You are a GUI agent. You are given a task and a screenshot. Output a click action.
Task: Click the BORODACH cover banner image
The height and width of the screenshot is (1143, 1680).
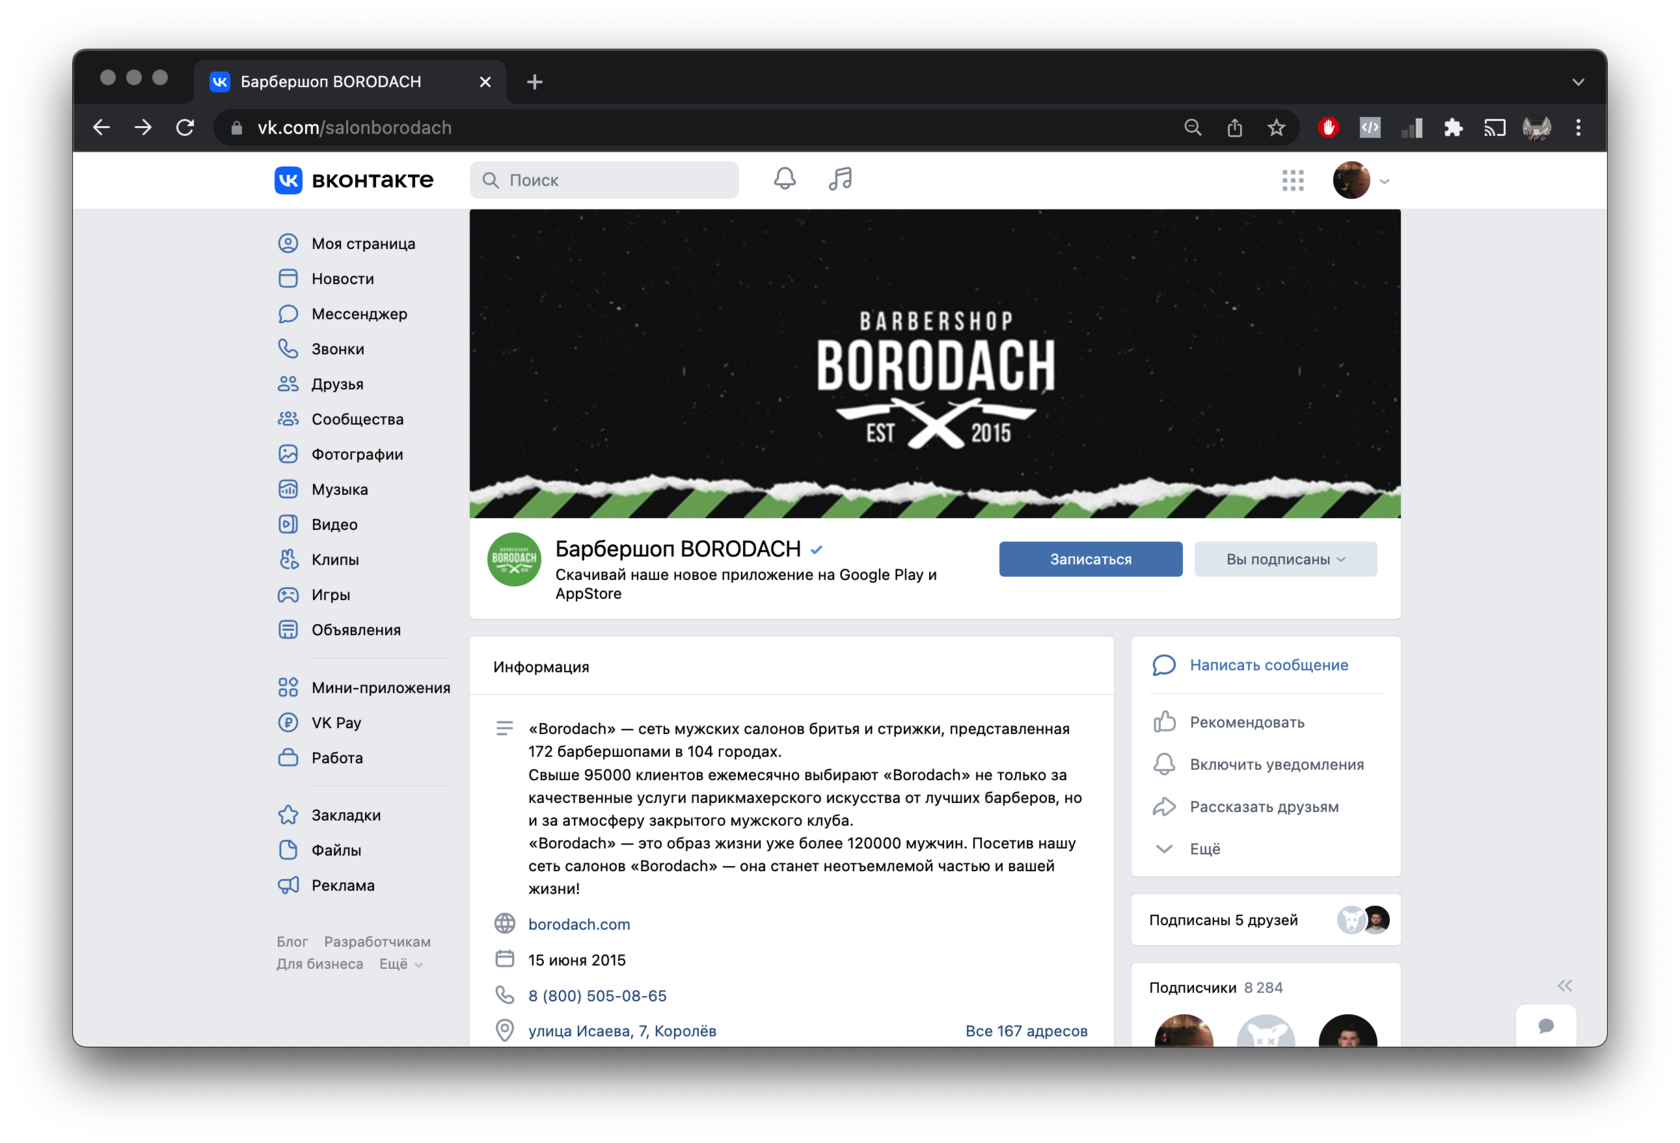[935, 364]
